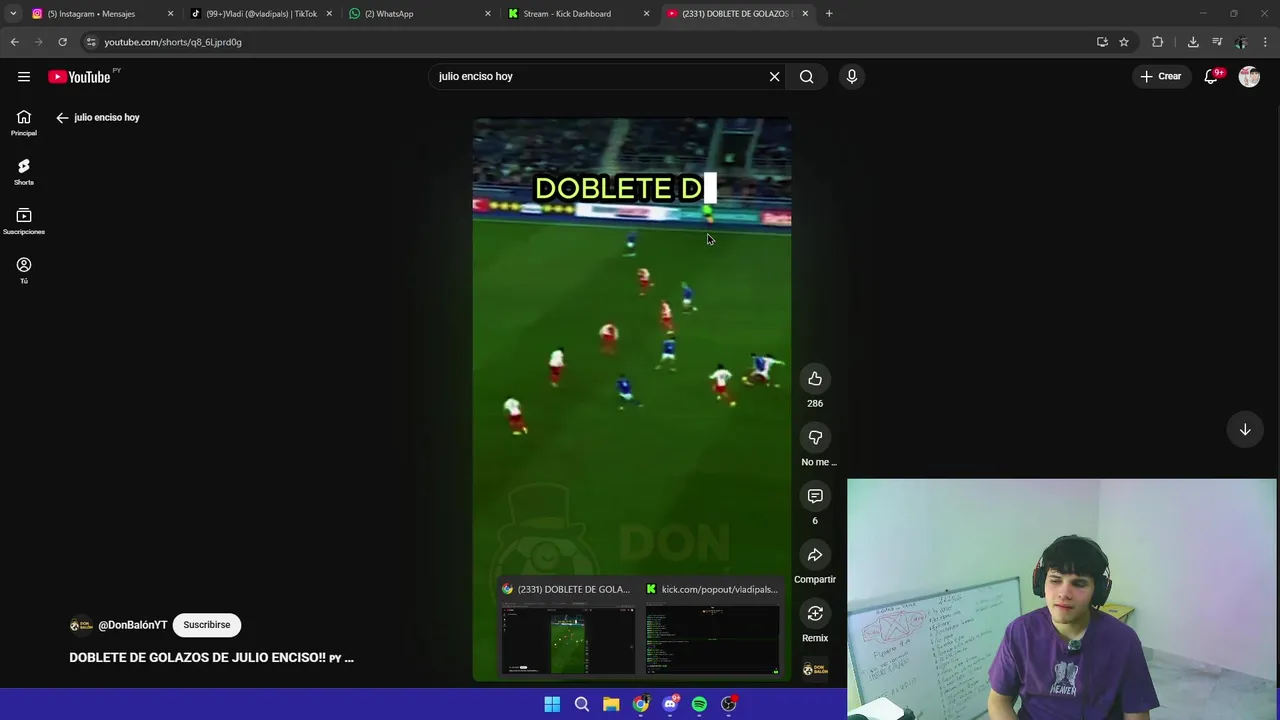This screenshot has height=720, width=1280.
Task: Open the Don Balón sound thumbnail
Action: [x=815, y=669]
